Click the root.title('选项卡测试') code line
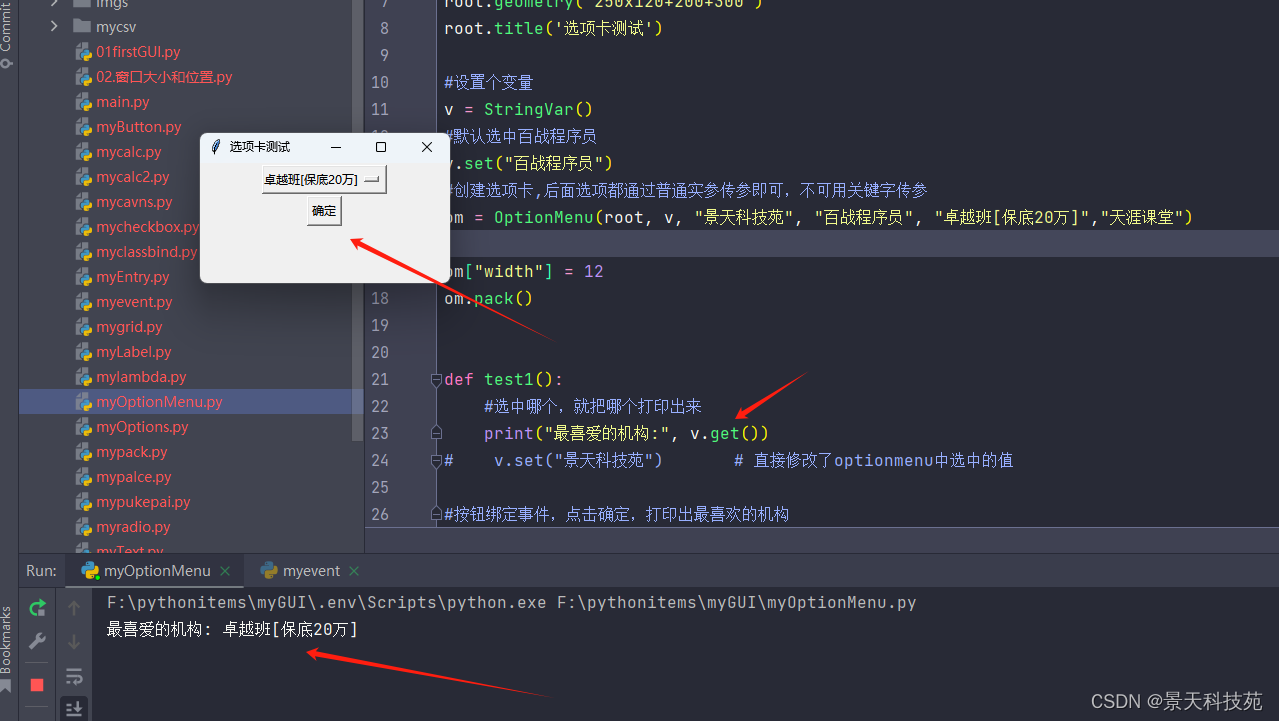Image resolution: width=1279 pixels, height=721 pixels. coord(553,28)
